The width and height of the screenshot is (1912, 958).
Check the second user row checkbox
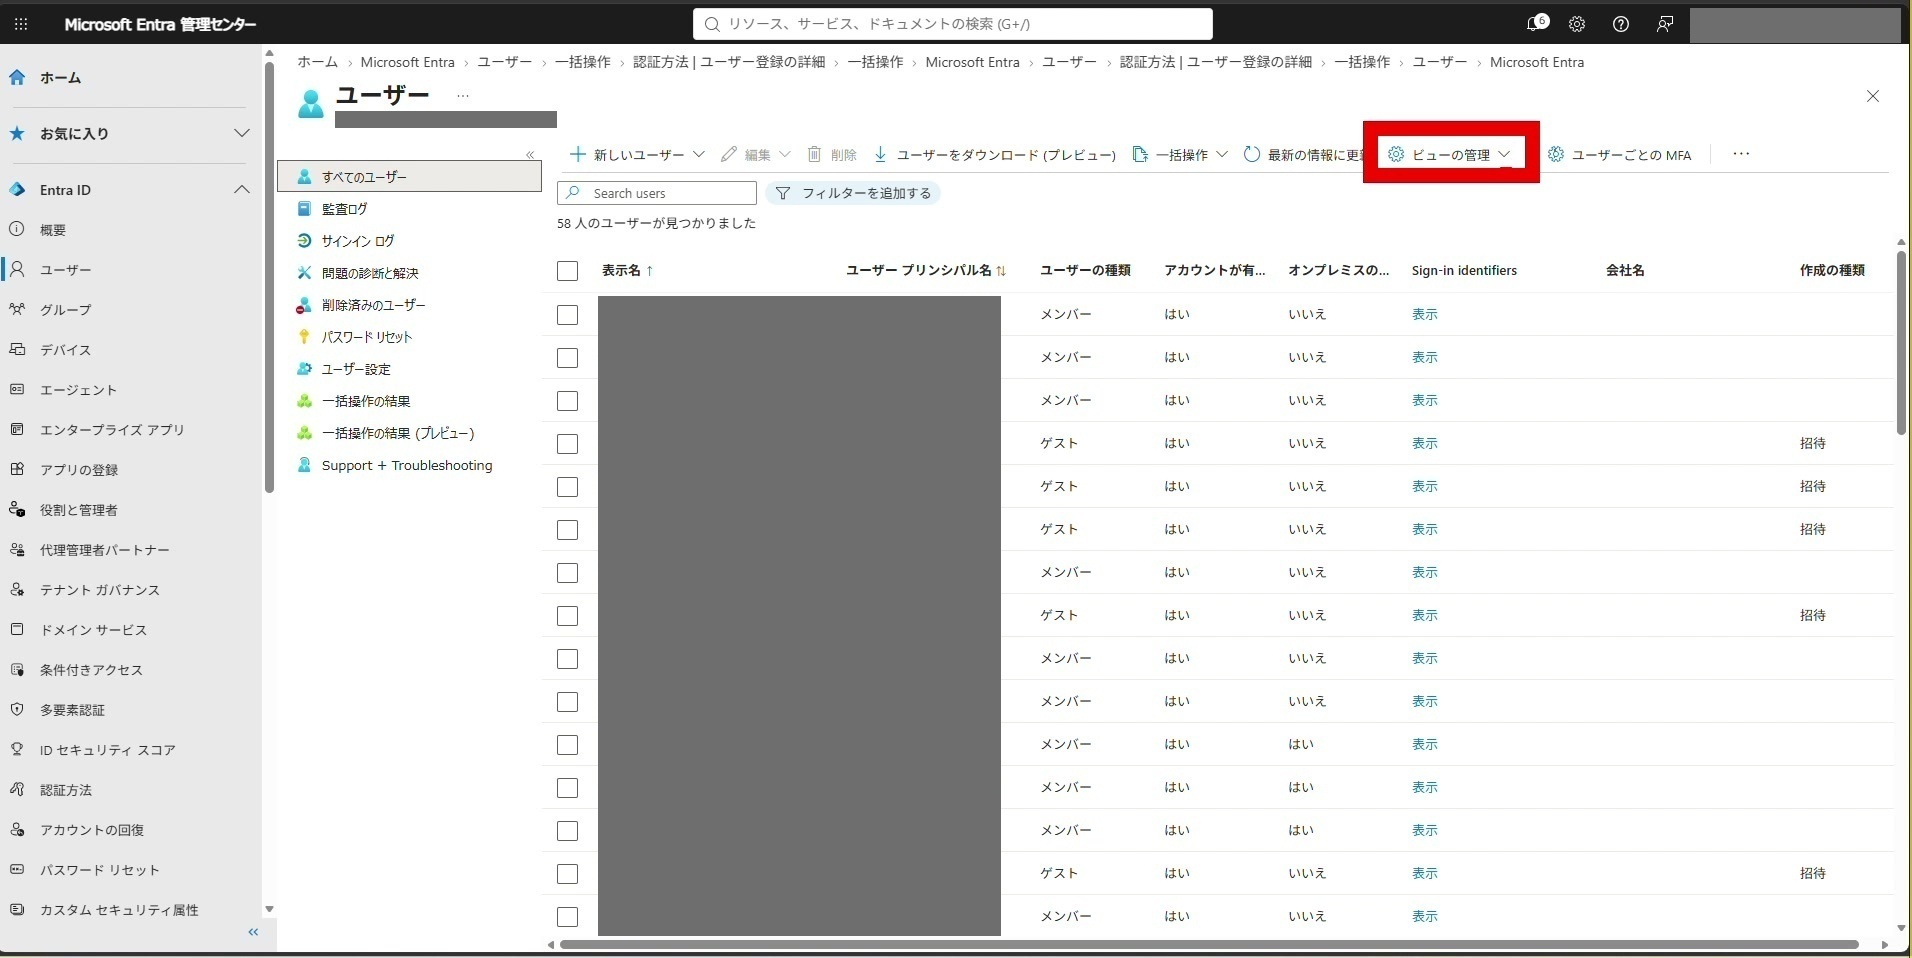click(567, 358)
